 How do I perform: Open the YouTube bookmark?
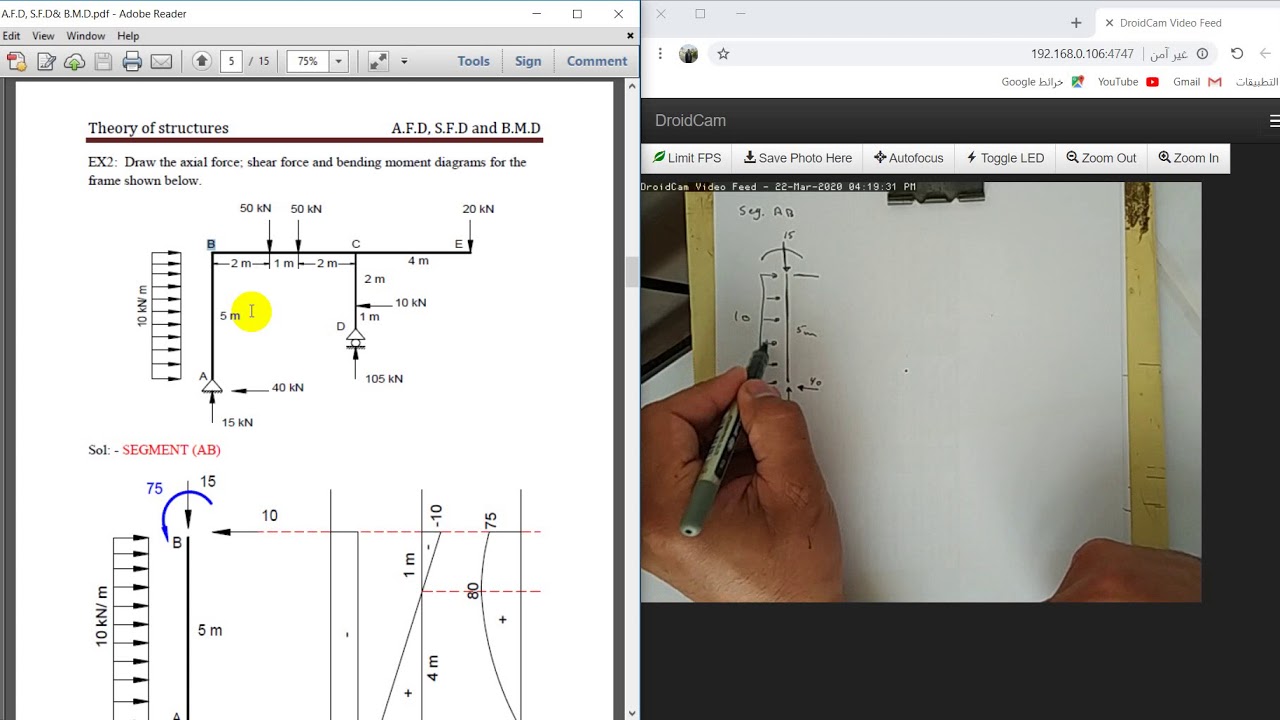coord(1128,82)
